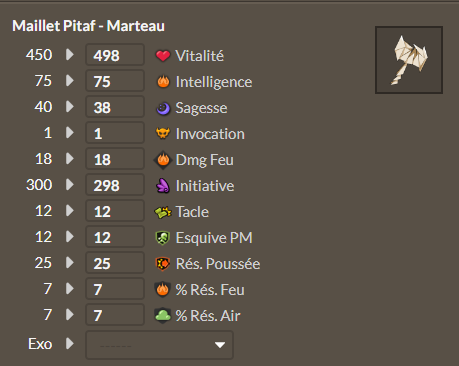Image resolution: width=459 pixels, height=366 pixels.
Task: Click the arrow next to Exo label
Action: coord(70,343)
